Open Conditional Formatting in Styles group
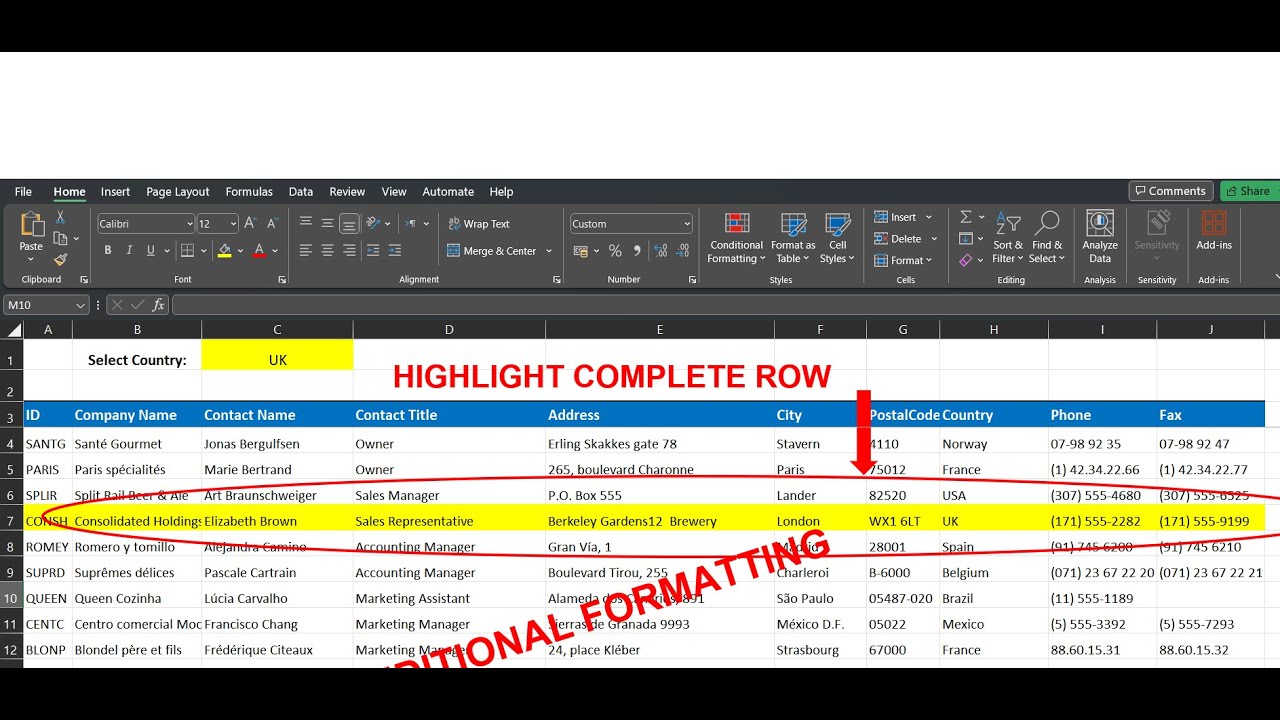 coord(737,238)
